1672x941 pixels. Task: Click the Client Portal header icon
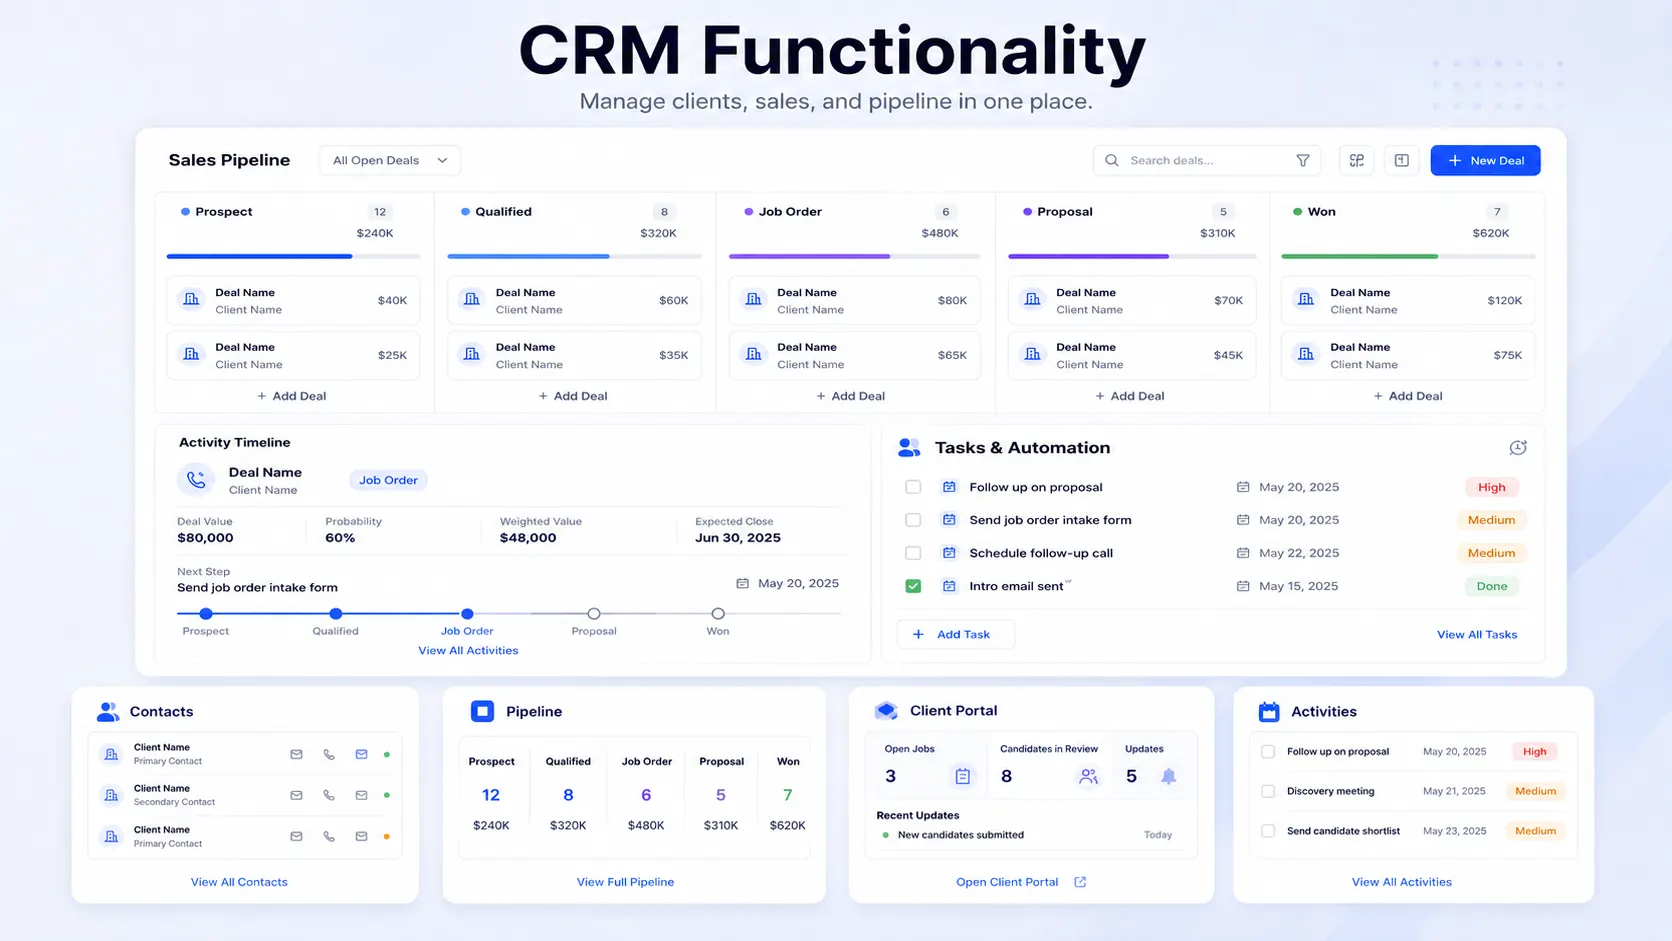pyautogui.click(x=886, y=711)
